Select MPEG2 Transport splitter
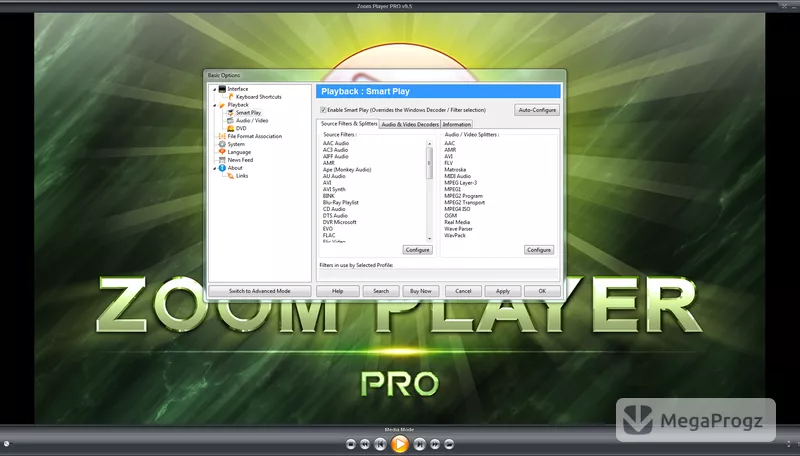The image size is (800, 456). (464, 202)
